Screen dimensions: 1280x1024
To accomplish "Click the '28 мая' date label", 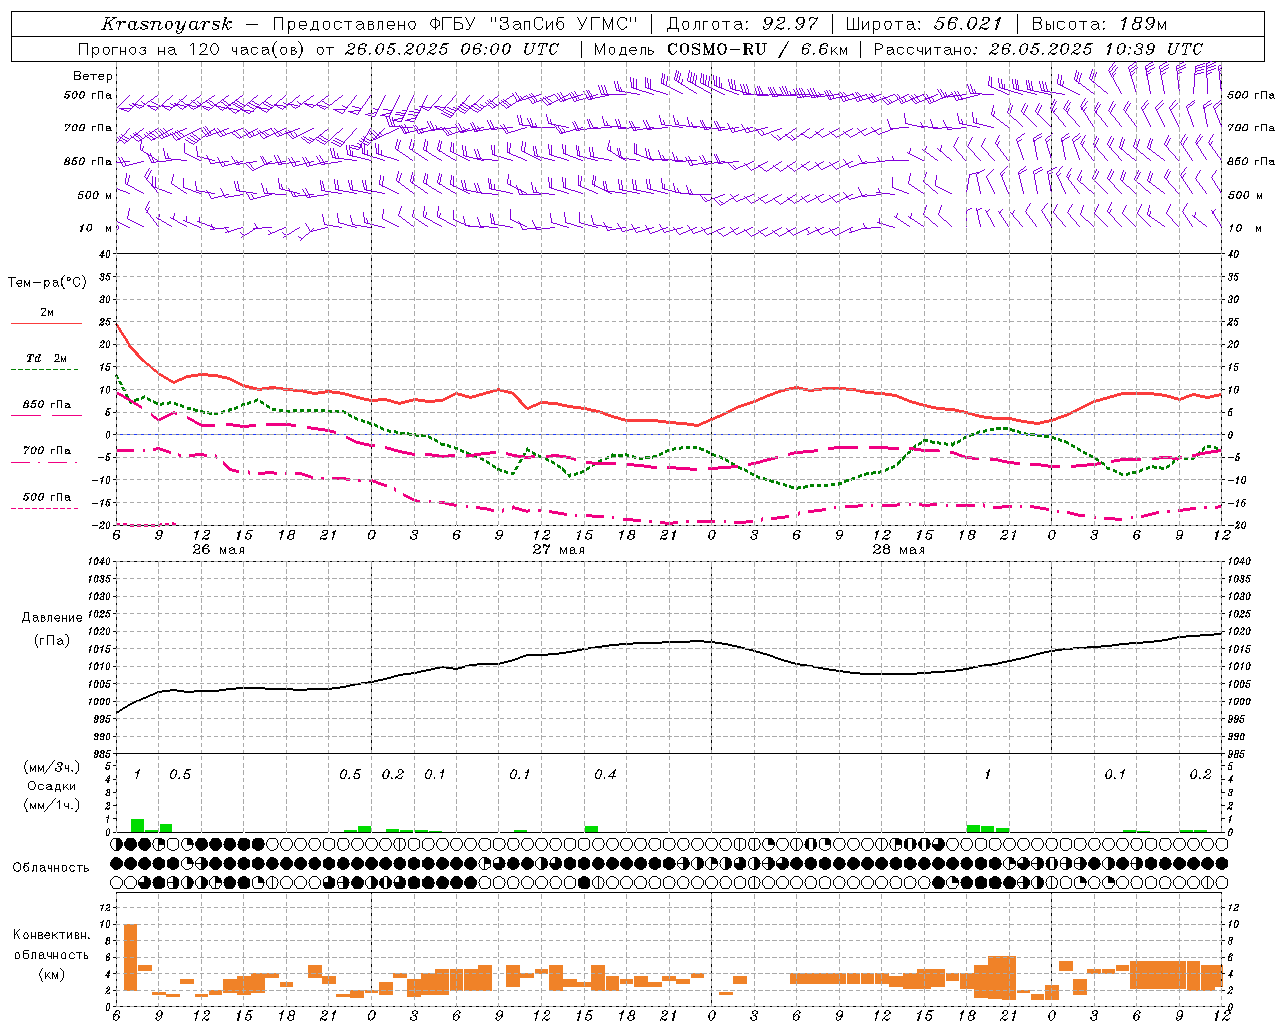I will [x=898, y=550].
